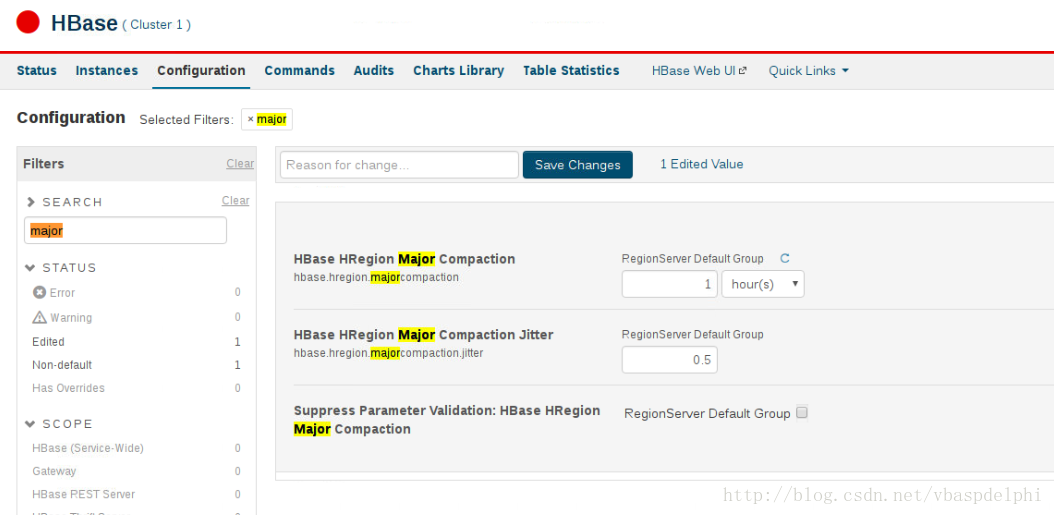Filter by Has Overrides status

click(69, 388)
